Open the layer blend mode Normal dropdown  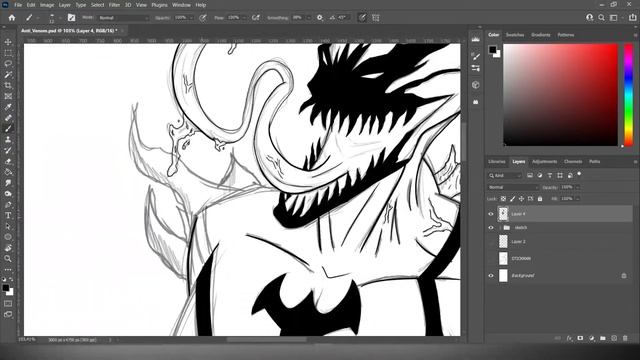513,187
